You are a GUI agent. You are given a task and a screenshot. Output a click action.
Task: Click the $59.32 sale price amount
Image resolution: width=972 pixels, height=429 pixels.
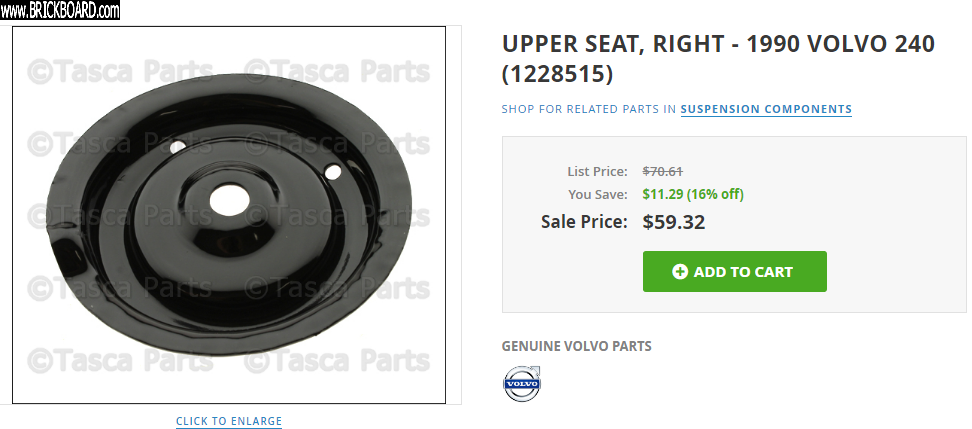click(x=673, y=222)
